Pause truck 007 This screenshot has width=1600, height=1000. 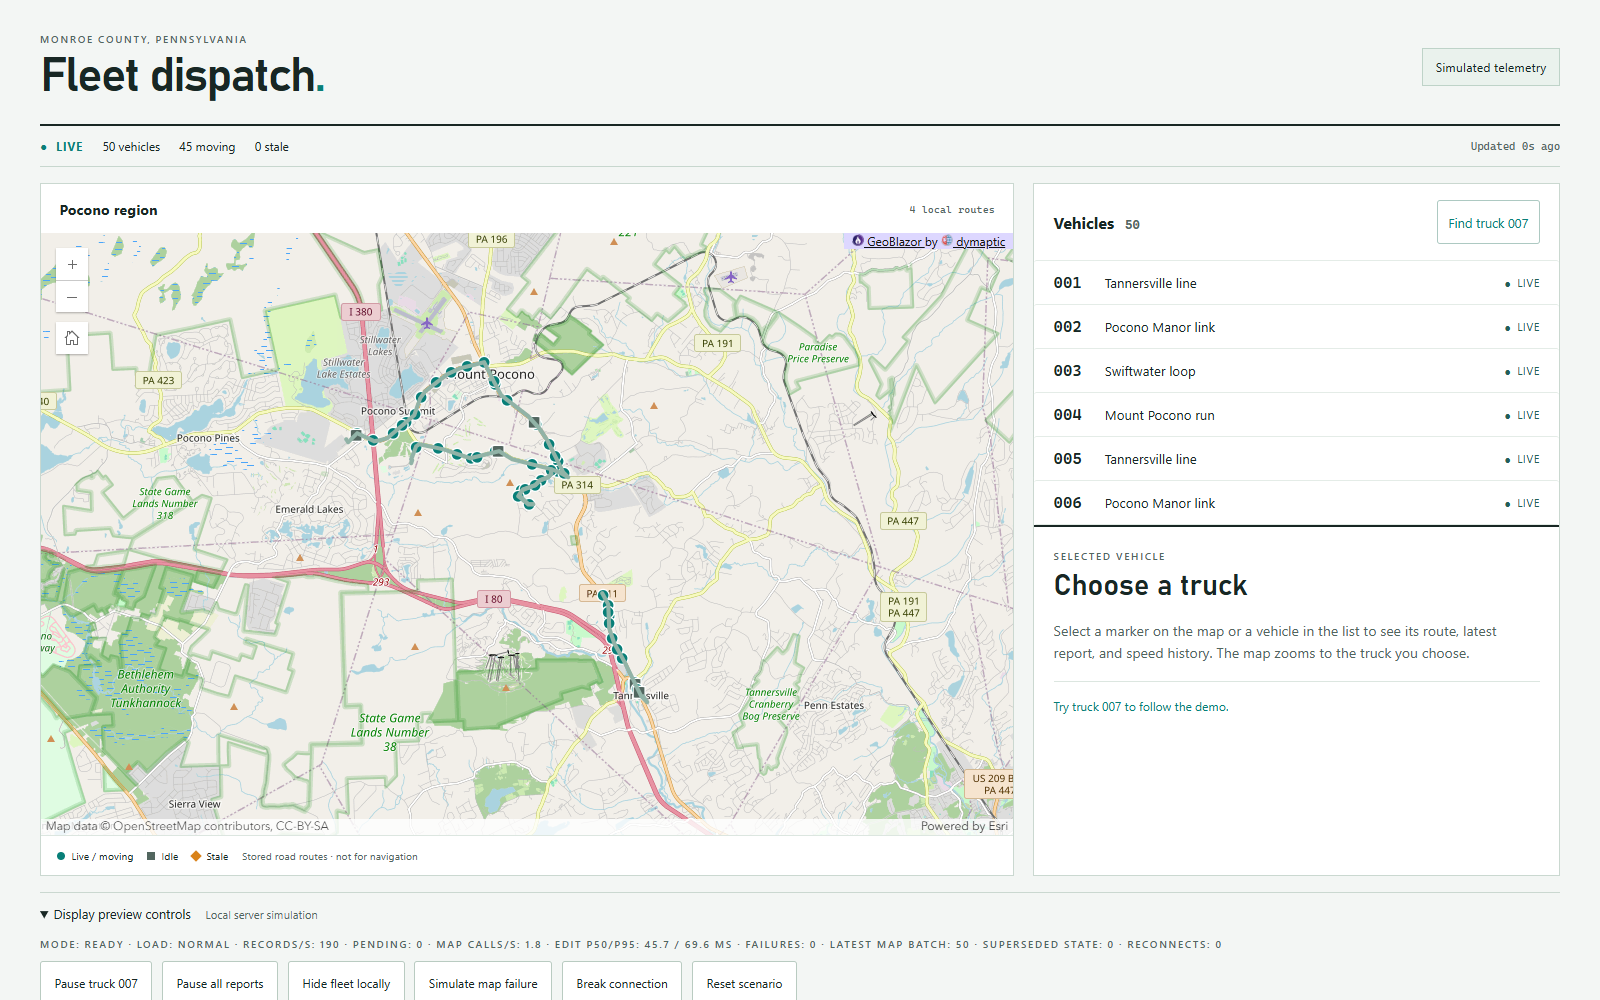pyautogui.click(x=96, y=983)
